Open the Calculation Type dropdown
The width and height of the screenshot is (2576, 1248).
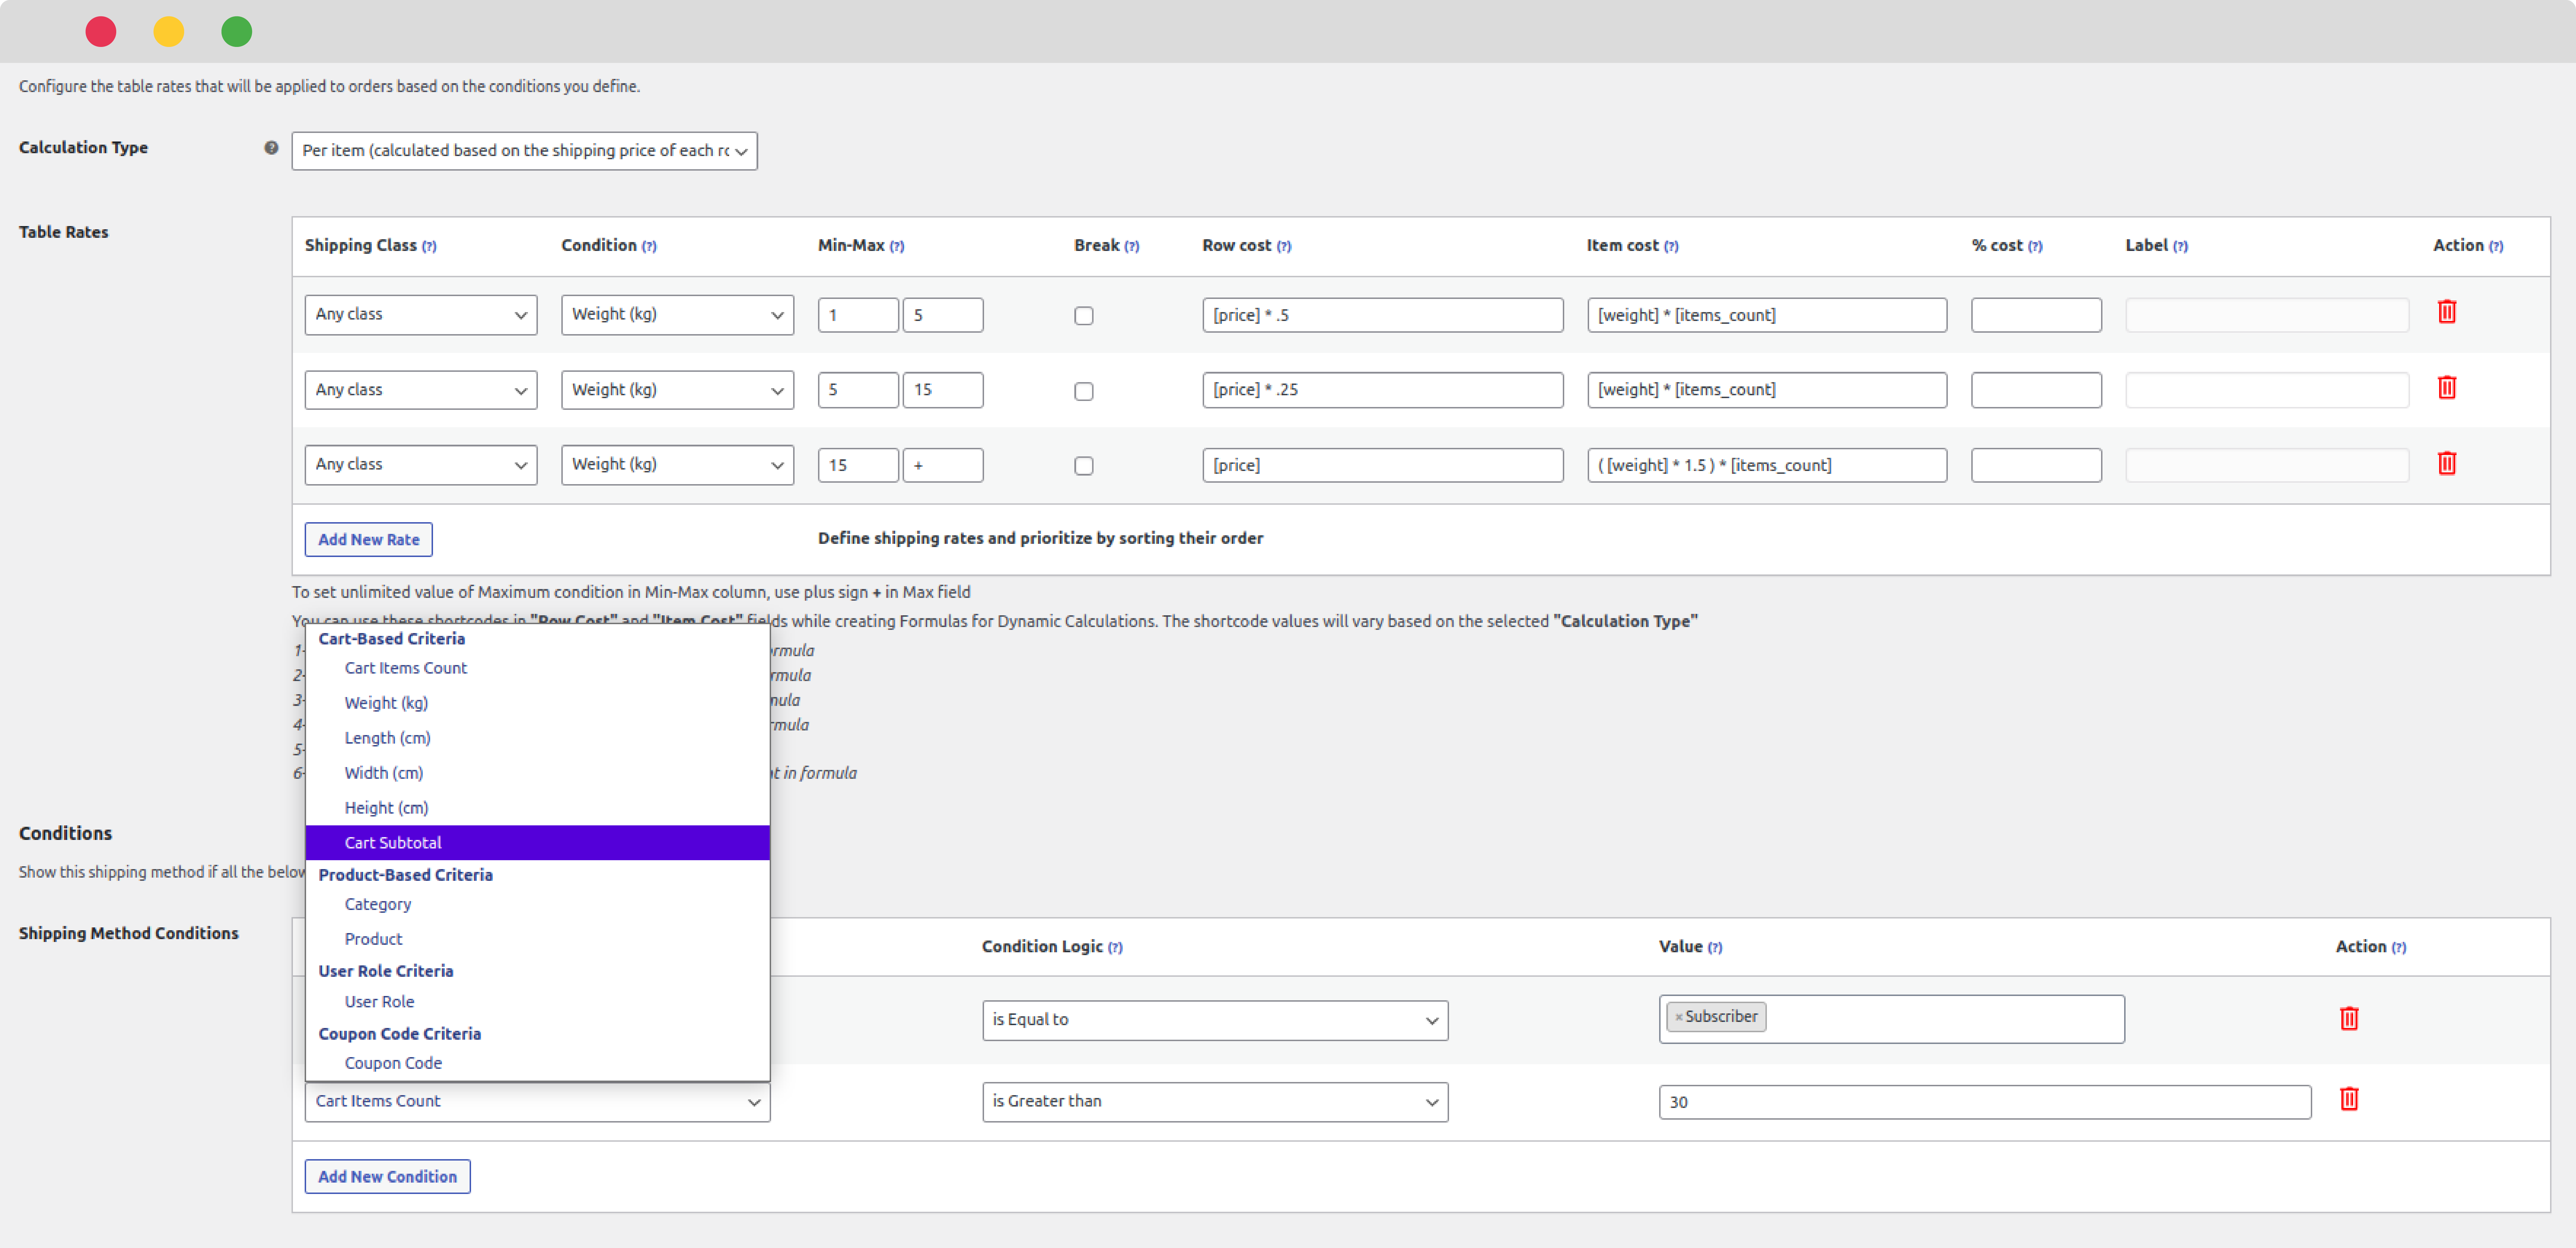point(524,151)
